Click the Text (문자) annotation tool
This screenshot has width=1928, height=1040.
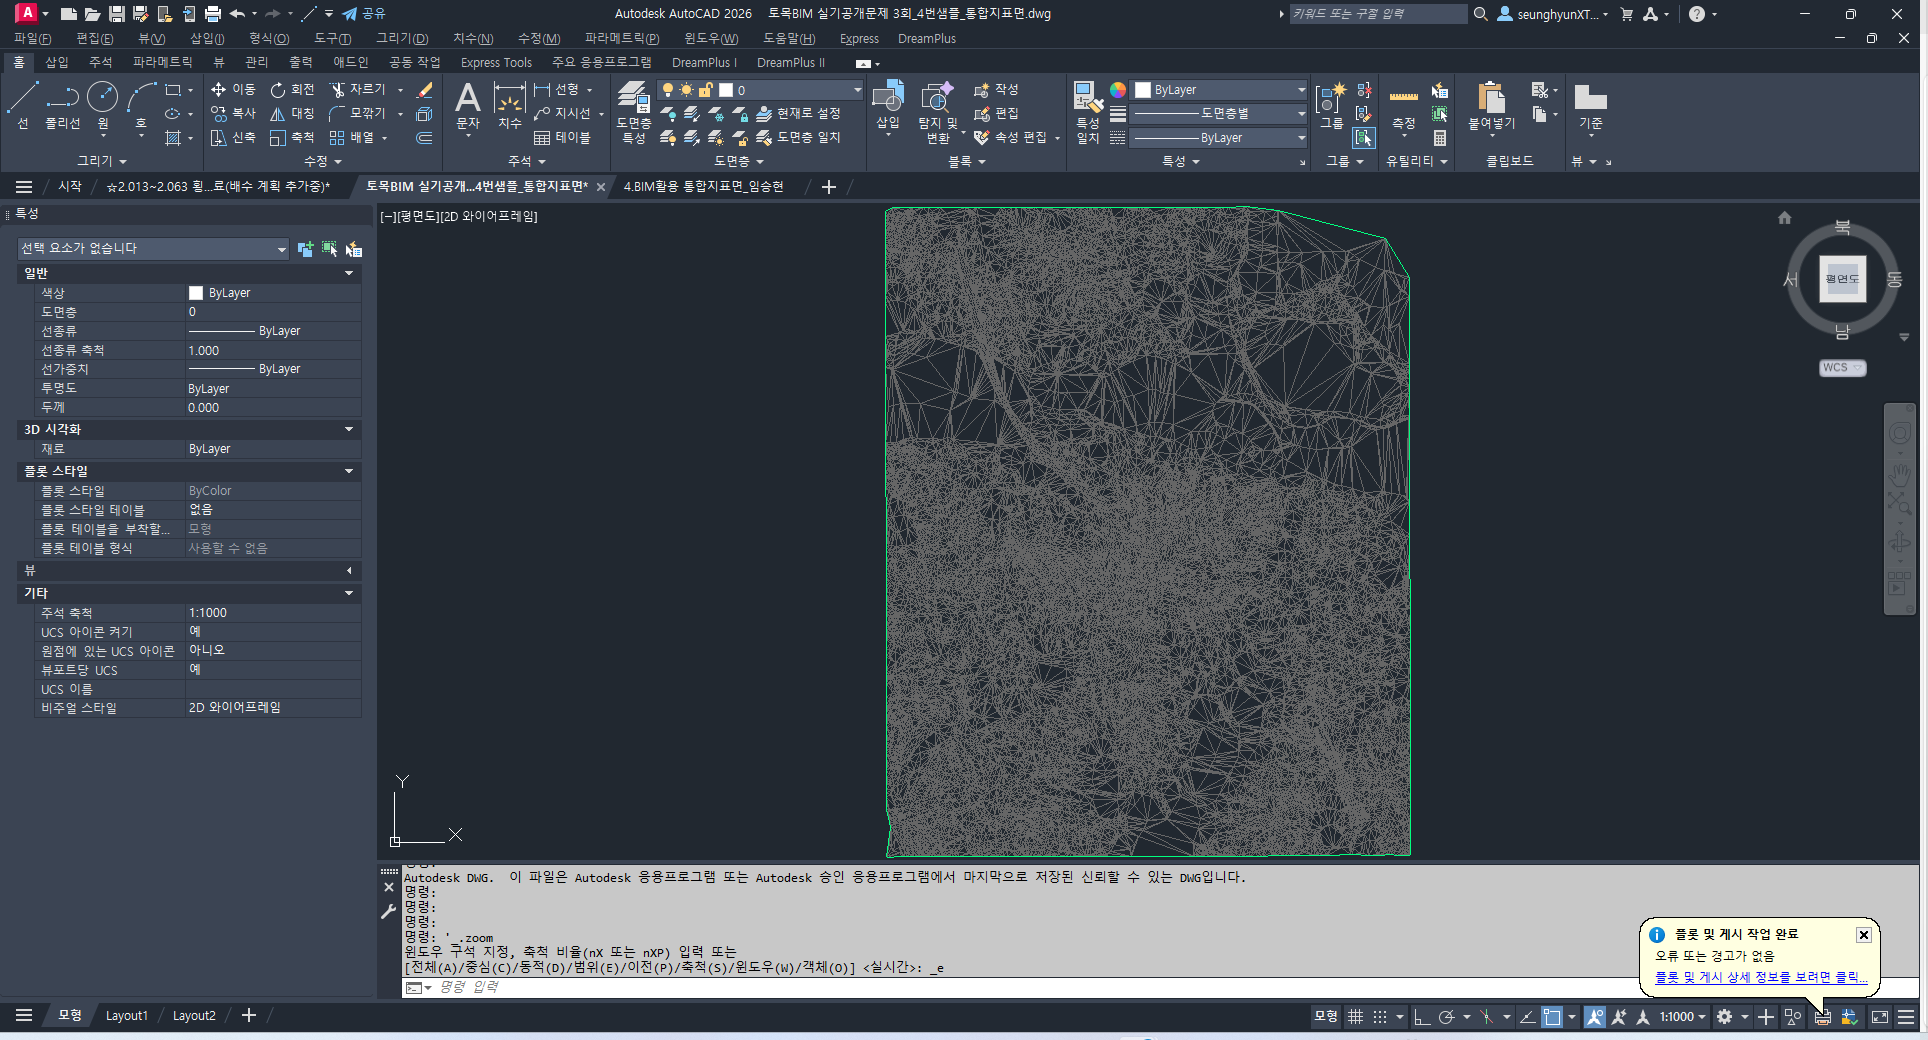pyautogui.click(x=467, y=105)
